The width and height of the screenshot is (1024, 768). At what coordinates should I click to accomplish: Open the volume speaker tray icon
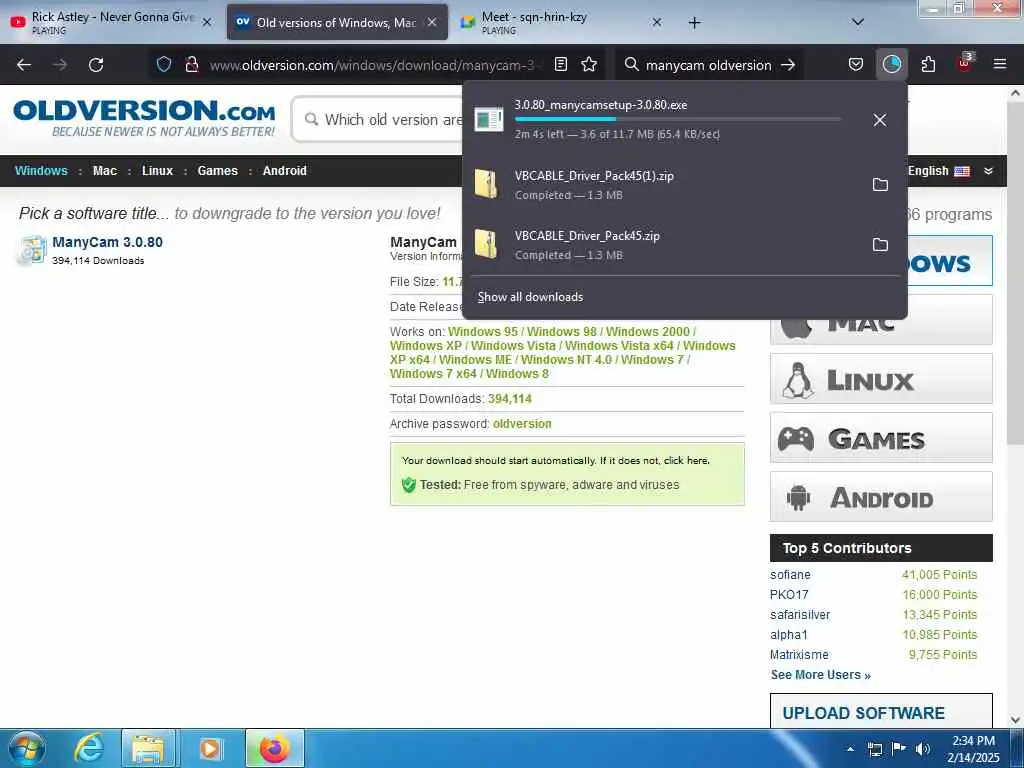tap(923, 749)
